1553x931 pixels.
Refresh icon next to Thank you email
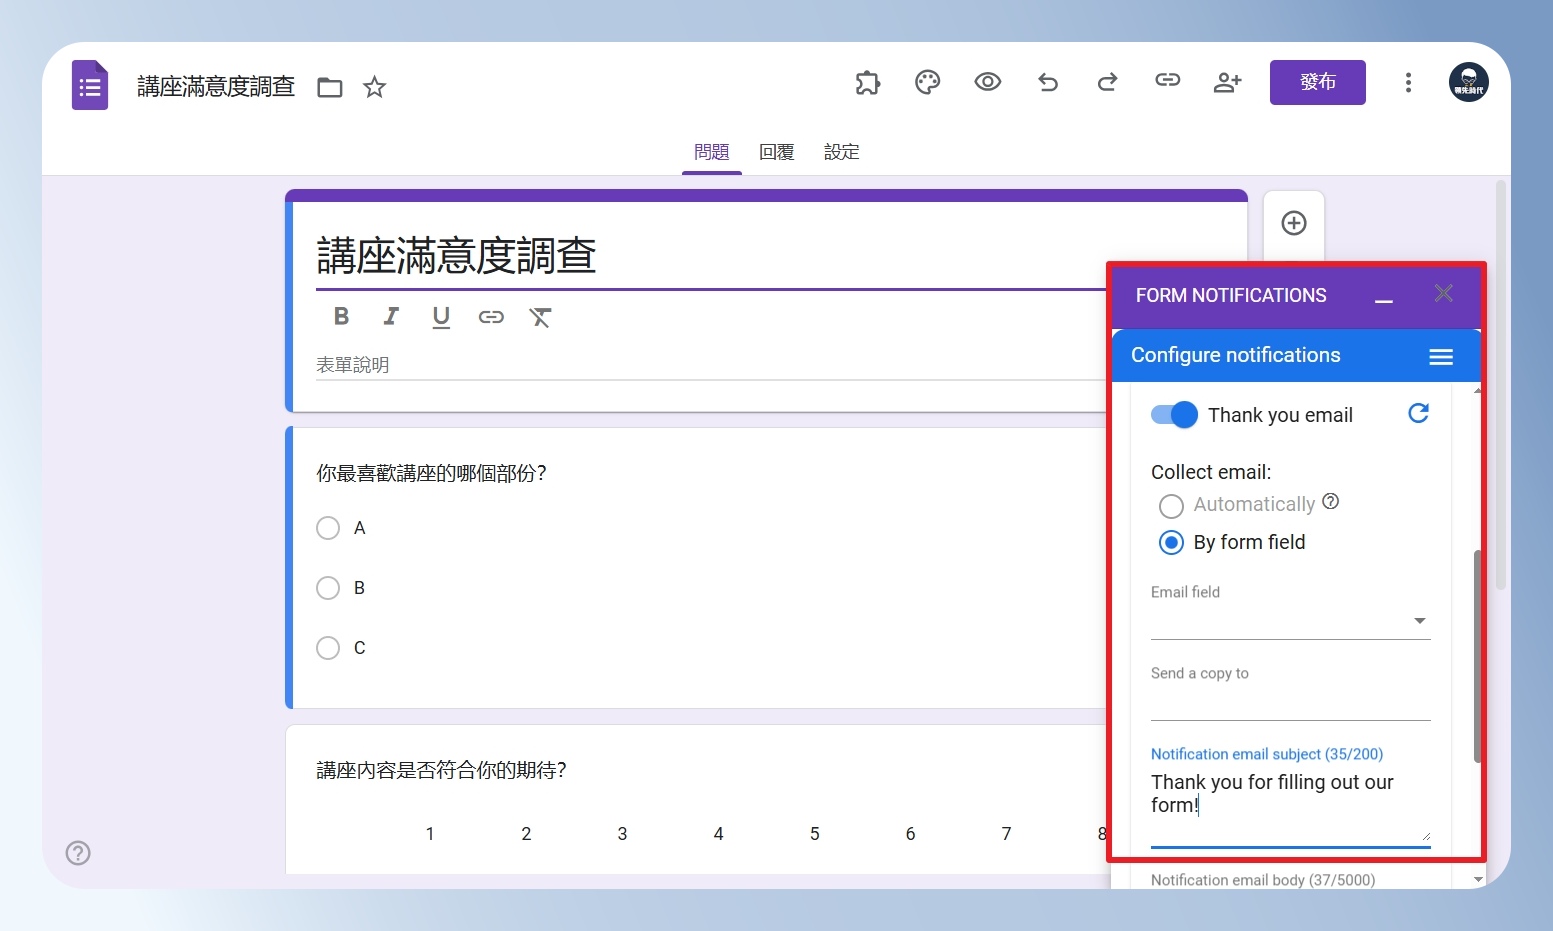pyautogui.click(x=1418, y=413)
